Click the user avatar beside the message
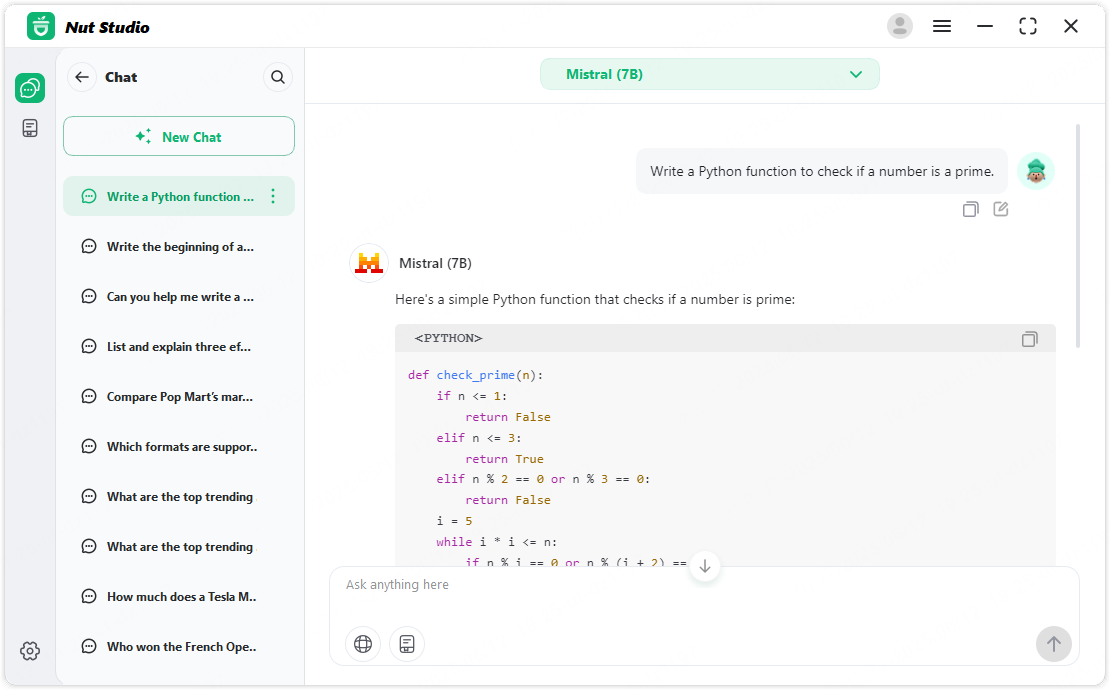The width and height of the screenshot is (1110, 690). click(1036, 171)
